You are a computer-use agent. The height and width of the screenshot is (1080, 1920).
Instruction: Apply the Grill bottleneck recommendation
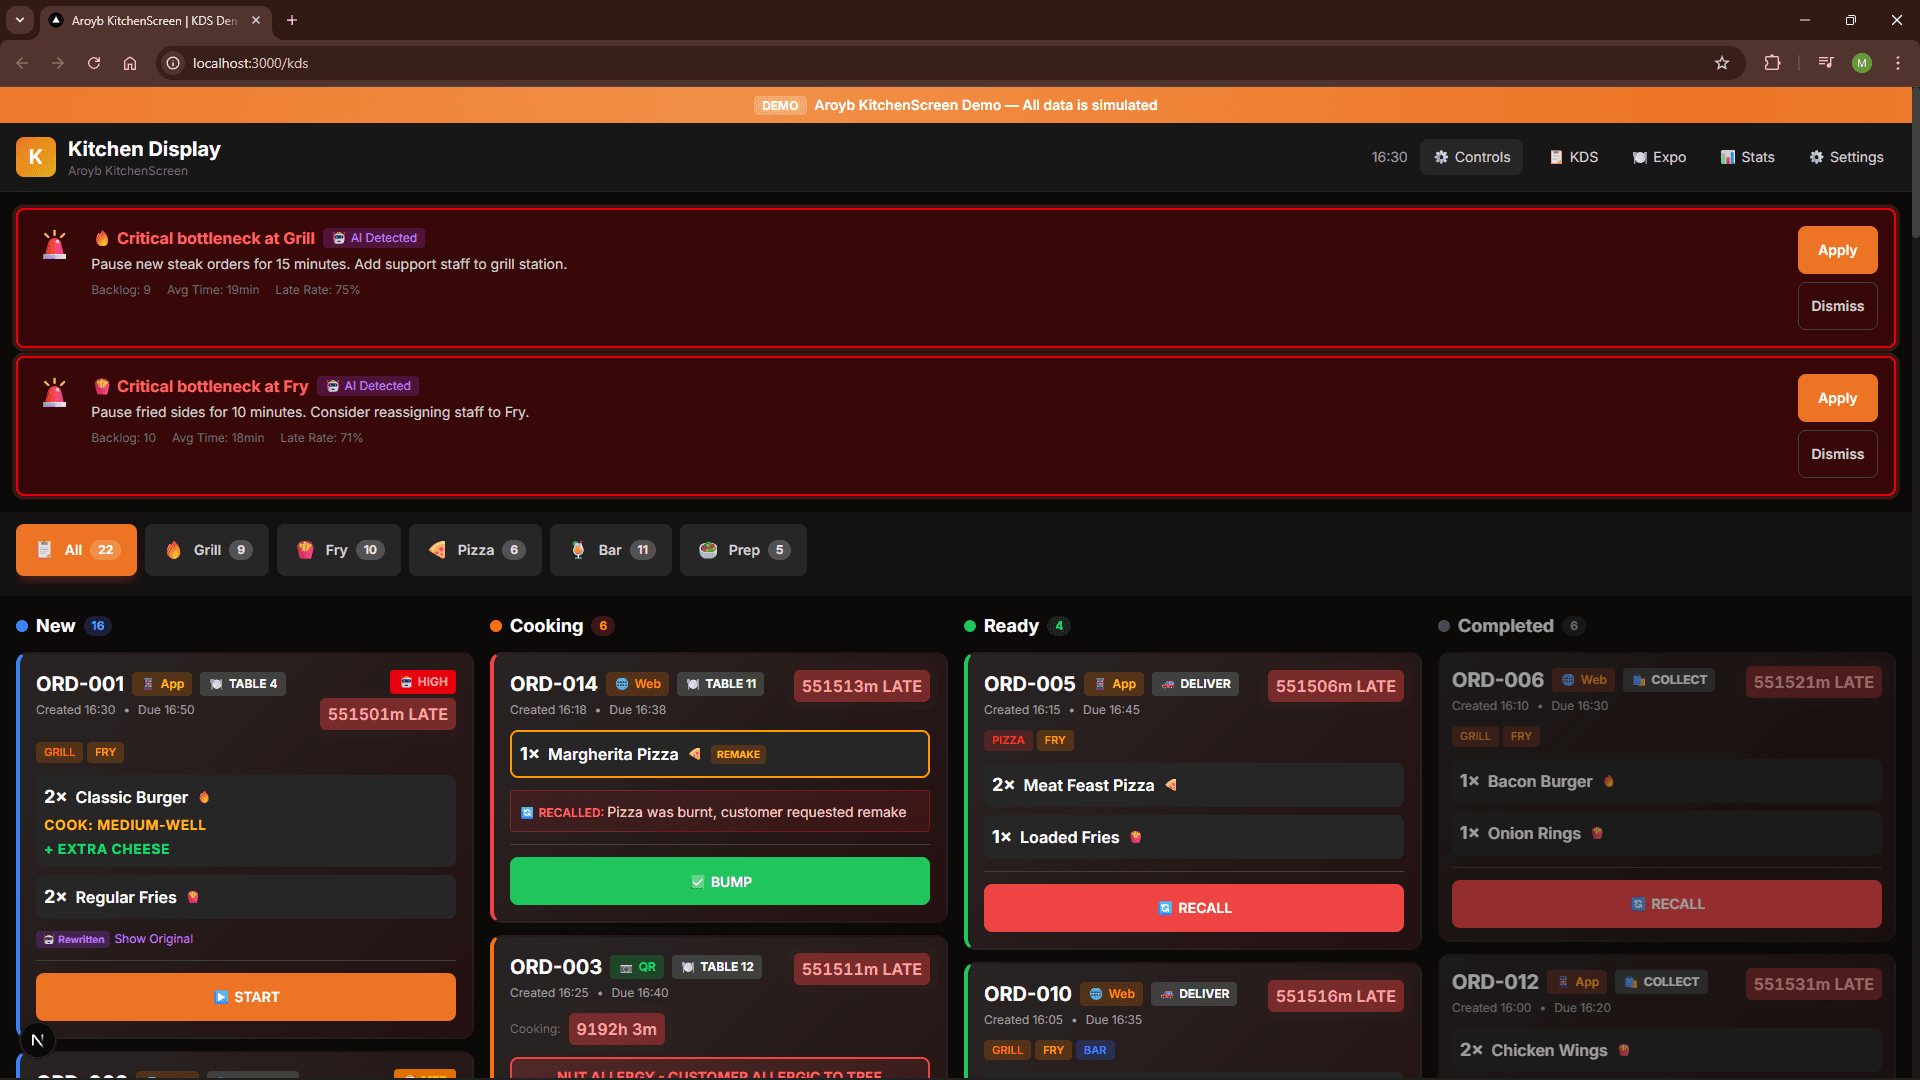1837,250
